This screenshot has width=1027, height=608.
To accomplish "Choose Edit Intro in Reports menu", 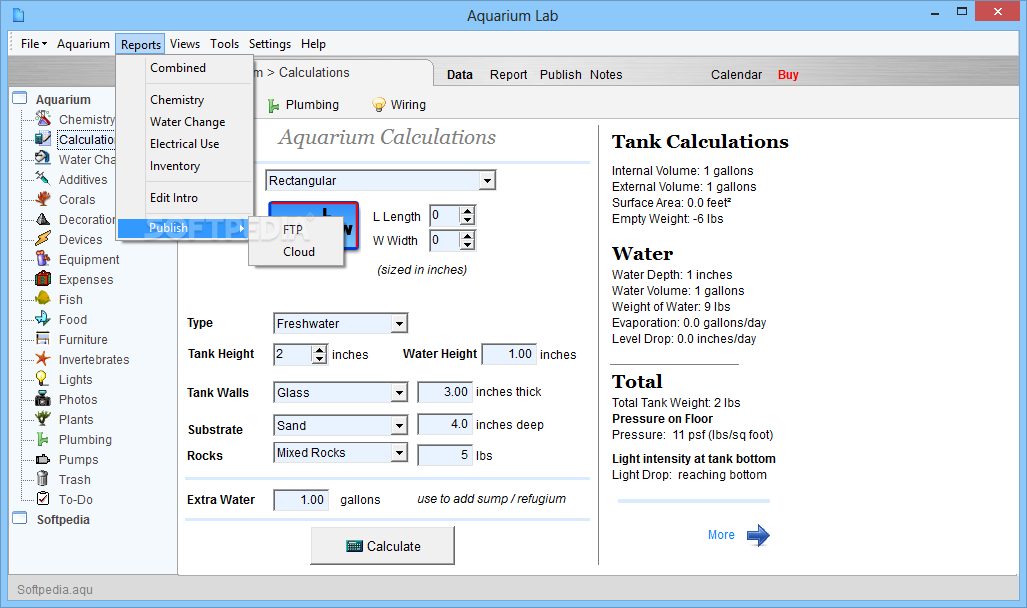I will [x=174, y=198].
